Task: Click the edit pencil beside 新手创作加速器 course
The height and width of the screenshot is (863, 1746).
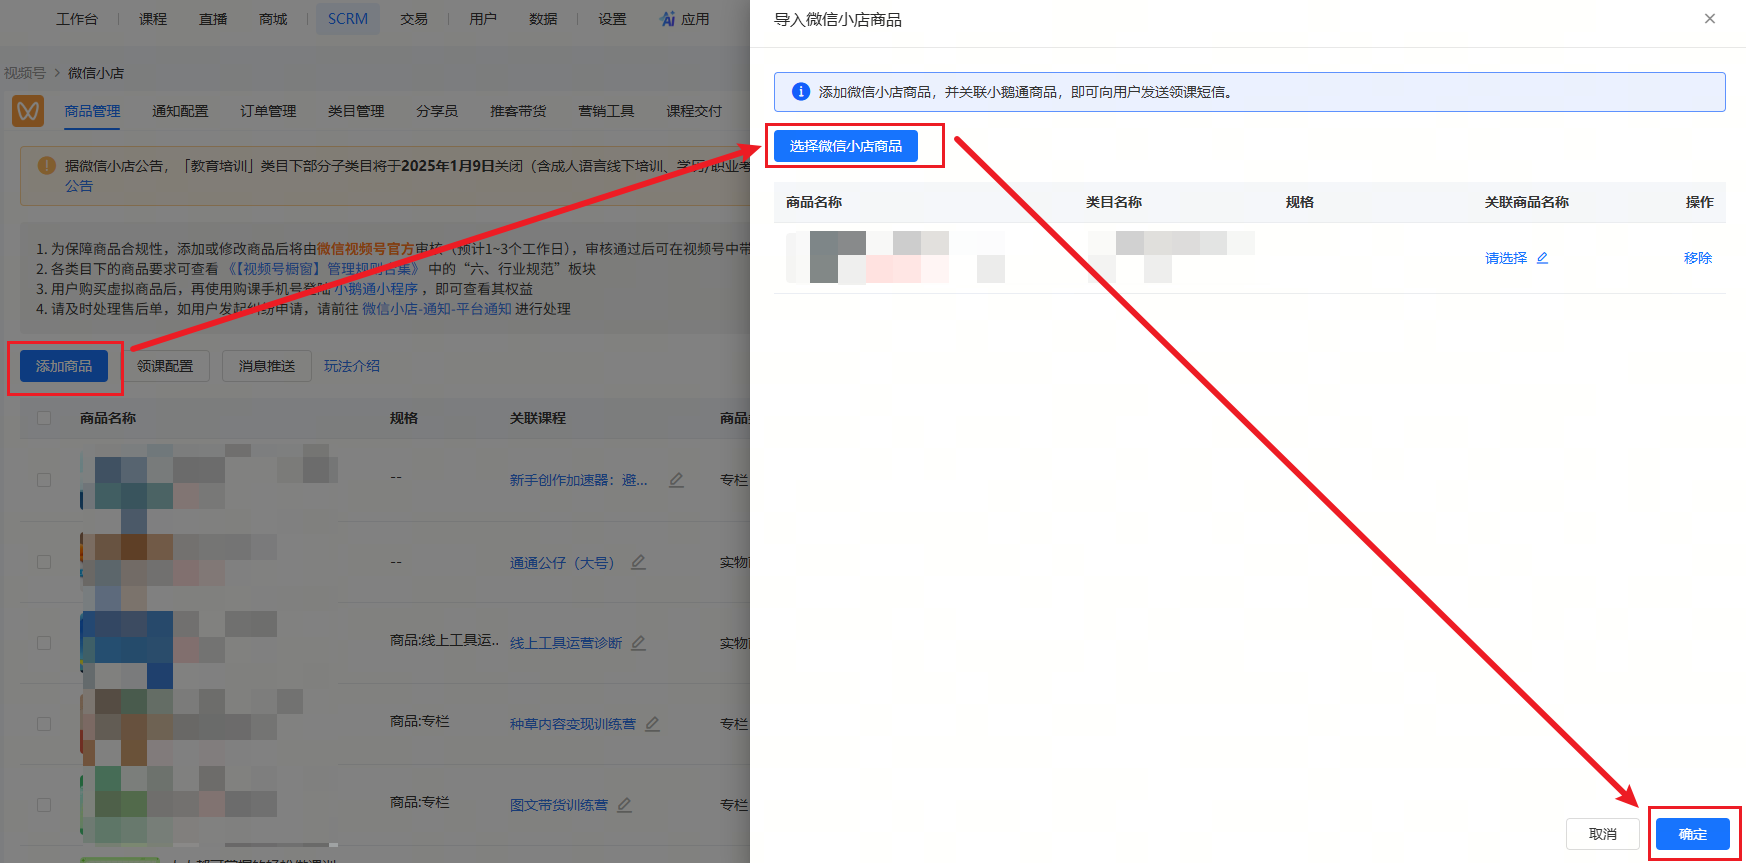Action: coord(676,480)
